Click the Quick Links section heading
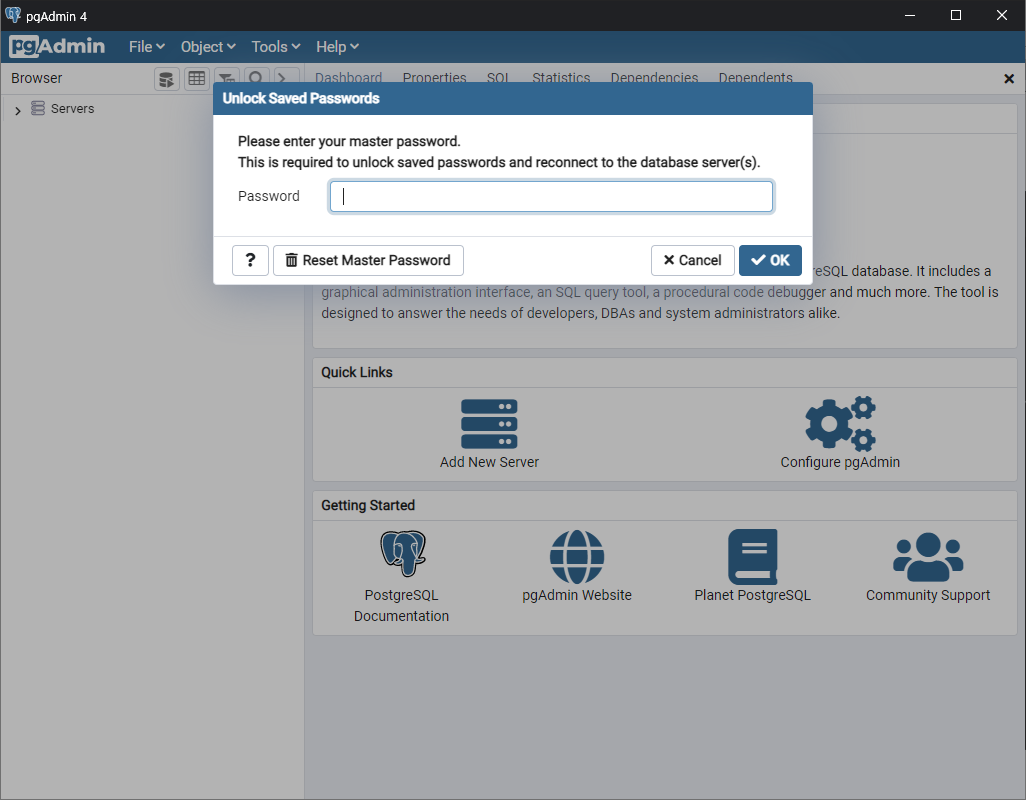1026x800 pixels. [x=357, y=372]
